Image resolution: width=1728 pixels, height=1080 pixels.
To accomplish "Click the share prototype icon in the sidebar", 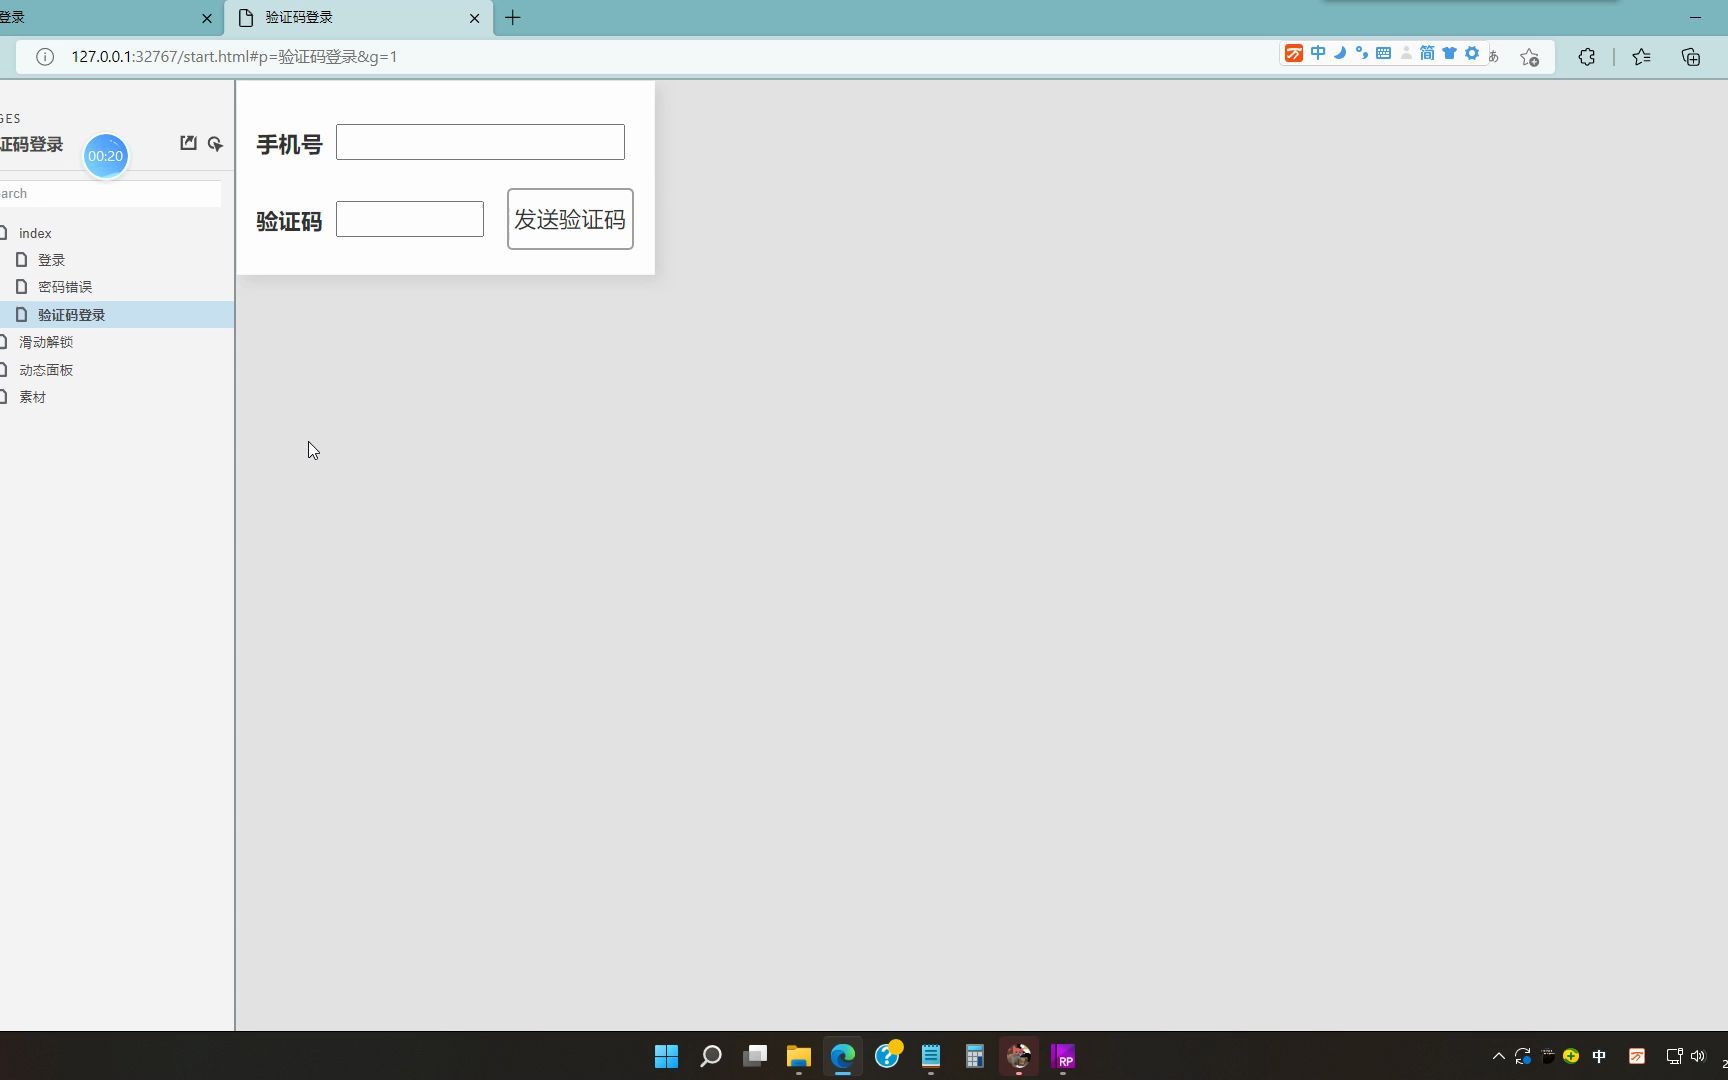I will [x=188, y=143].
